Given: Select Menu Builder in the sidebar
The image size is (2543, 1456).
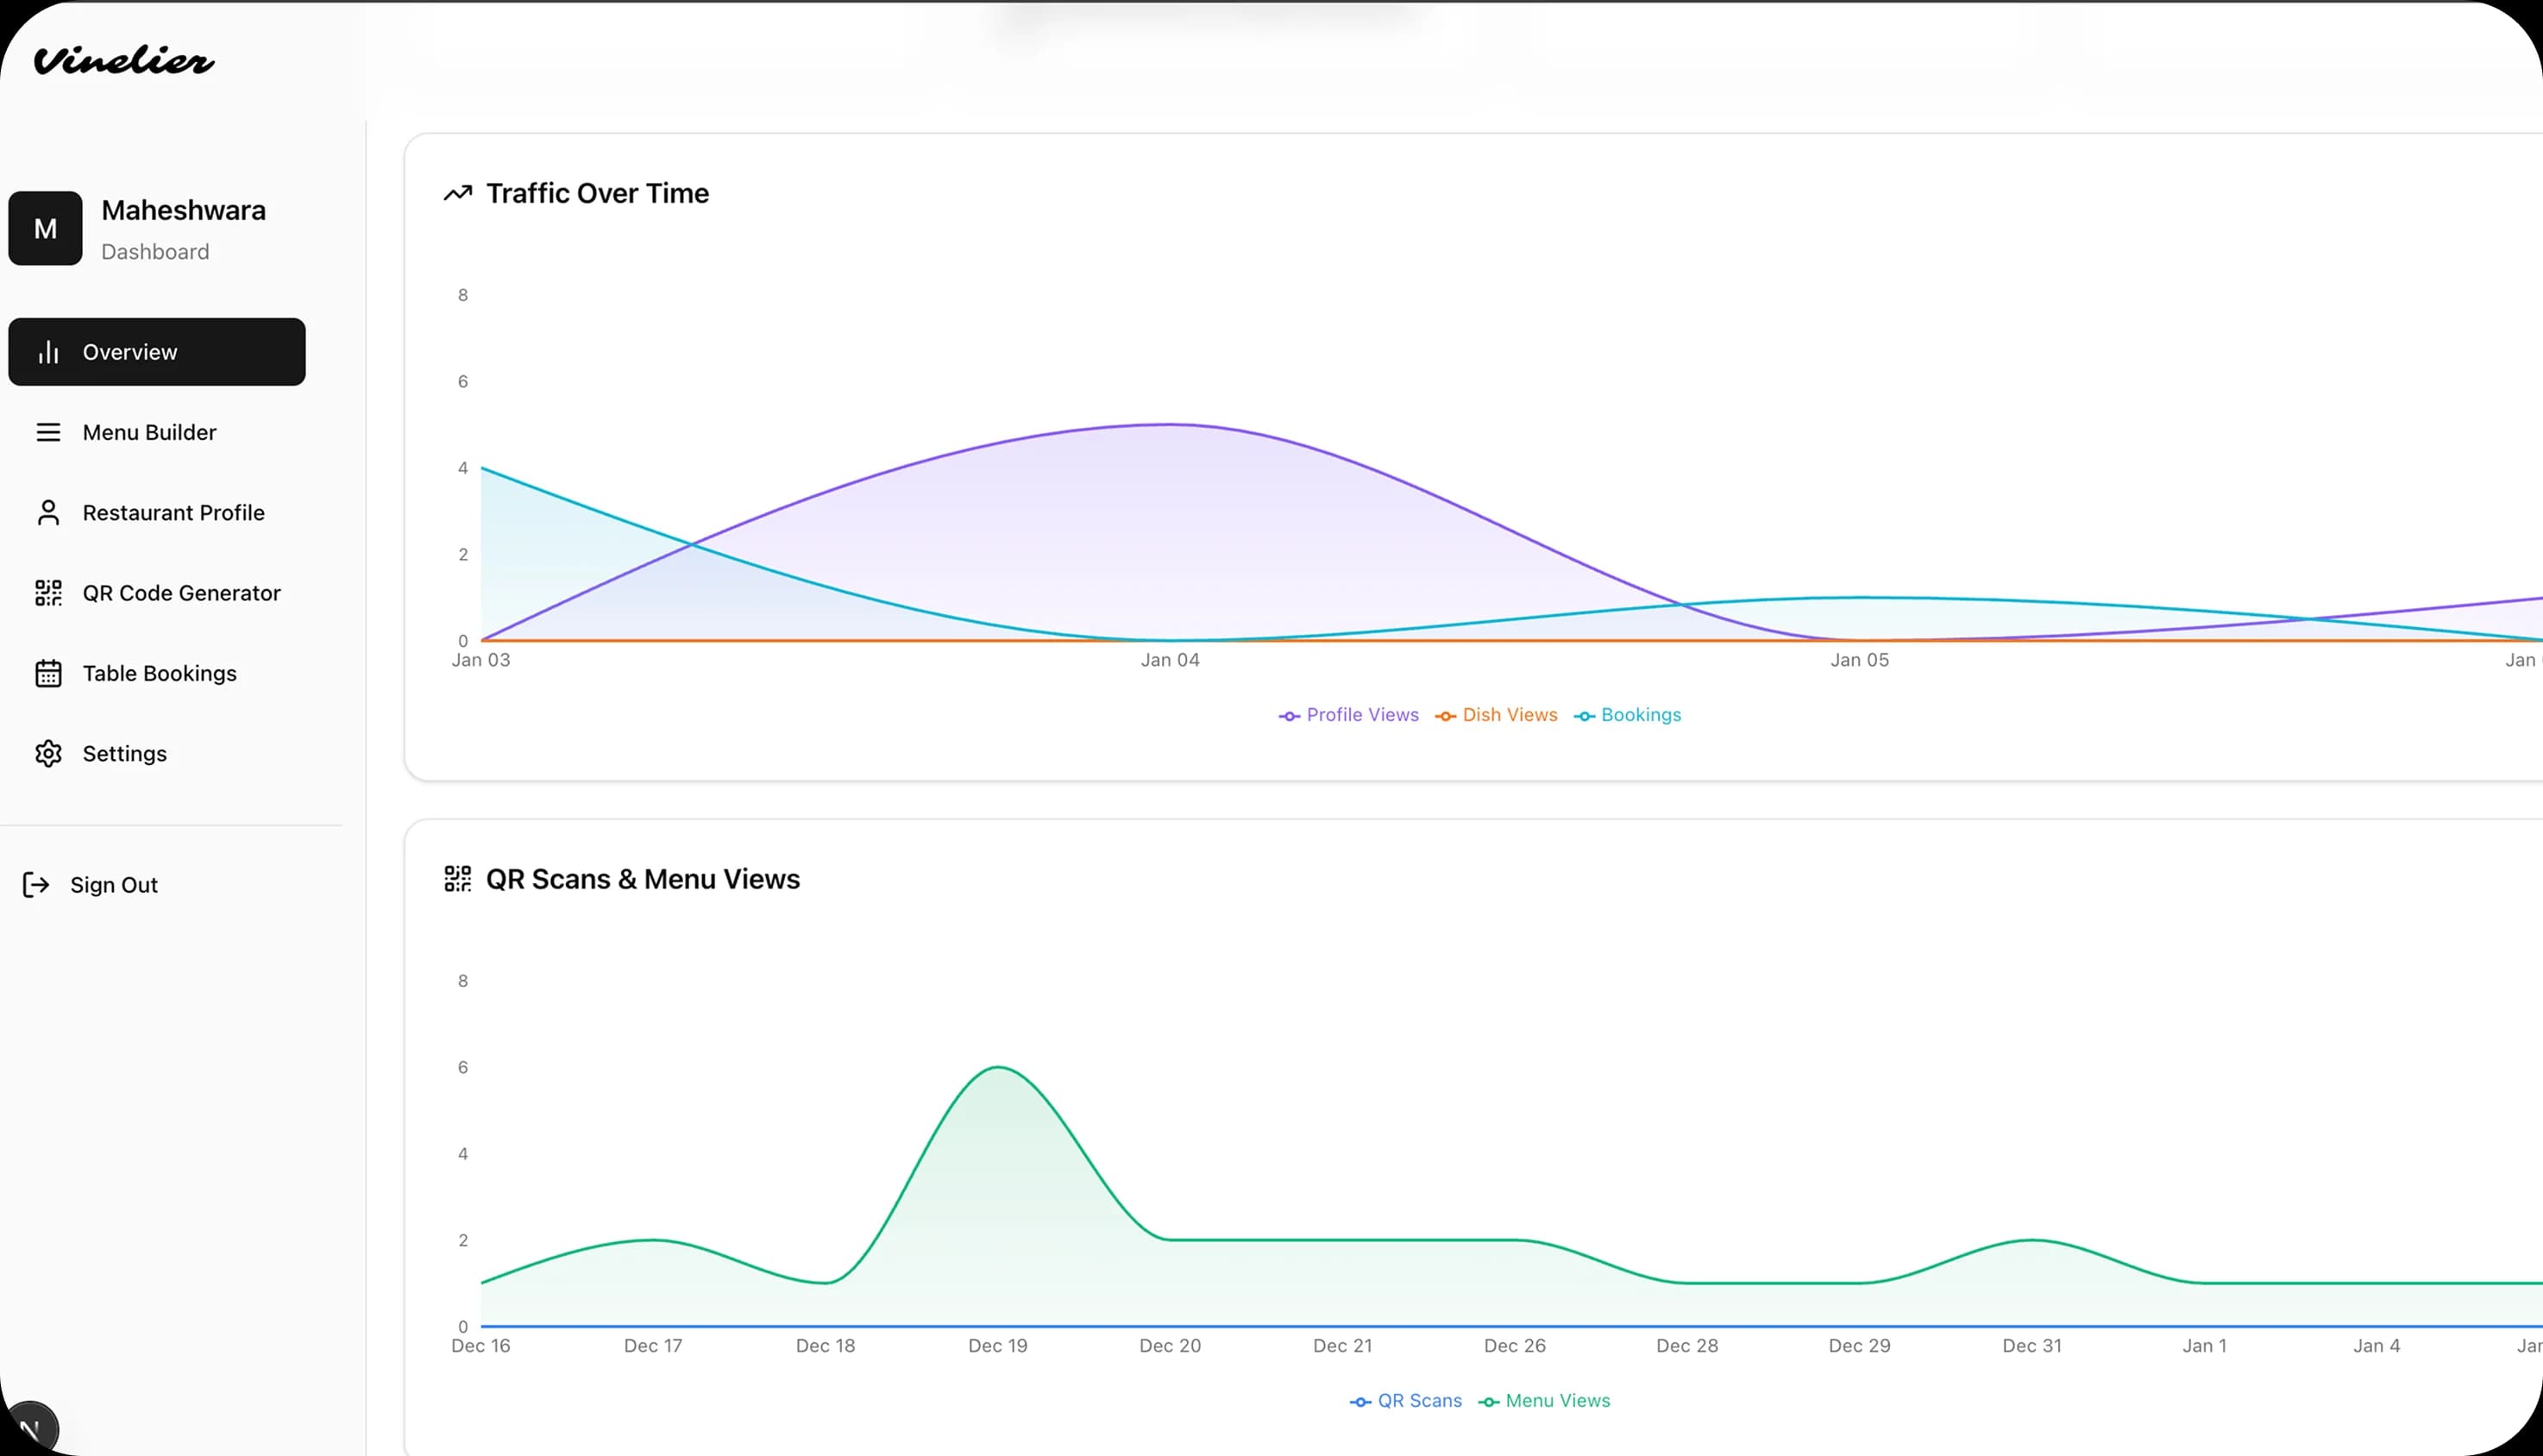Looking at the screenshot, I should click(x=149, y=432).
